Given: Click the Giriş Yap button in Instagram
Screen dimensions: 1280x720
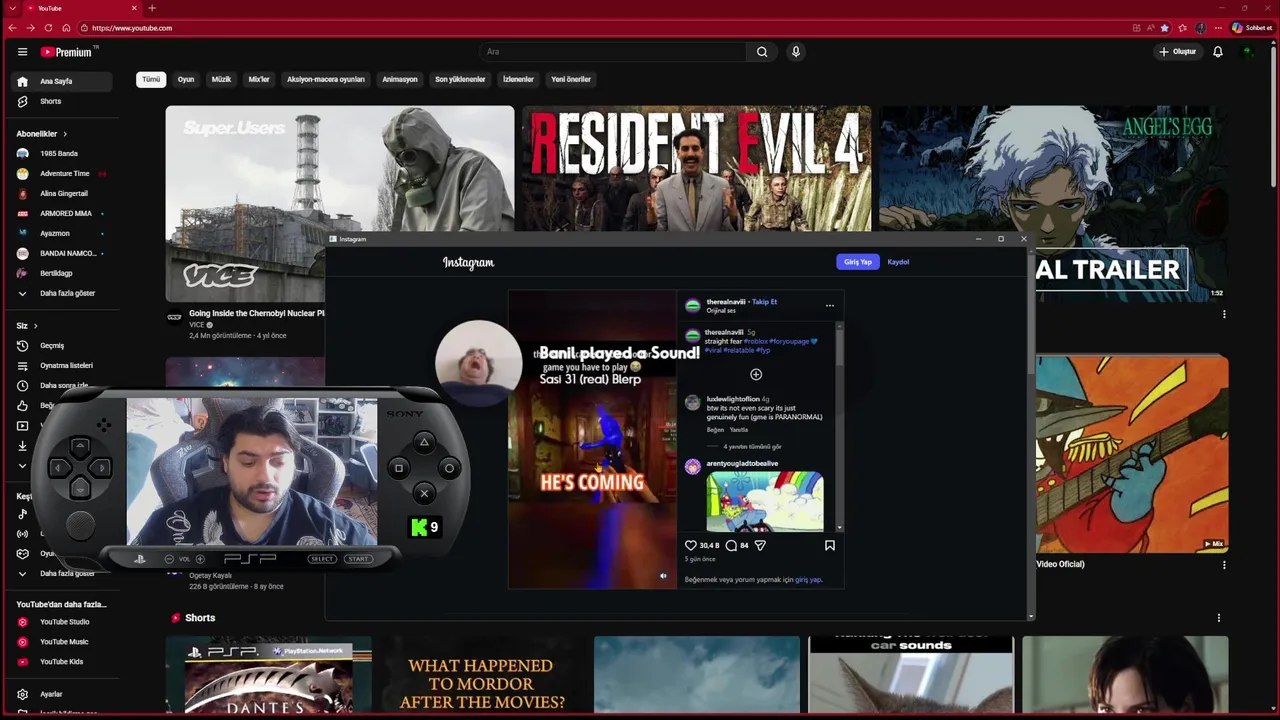Looking at the screenshot, I should pyautogui.click(x=858, y=262).
